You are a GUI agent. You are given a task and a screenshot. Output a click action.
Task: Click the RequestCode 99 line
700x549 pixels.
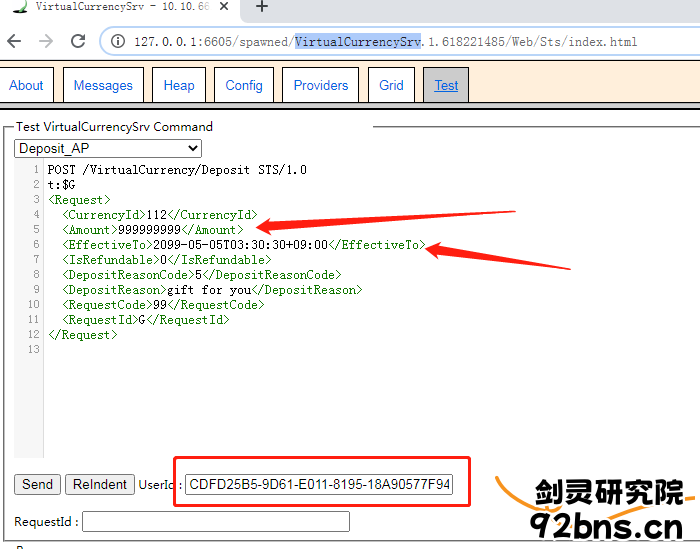tap(163, 305)
